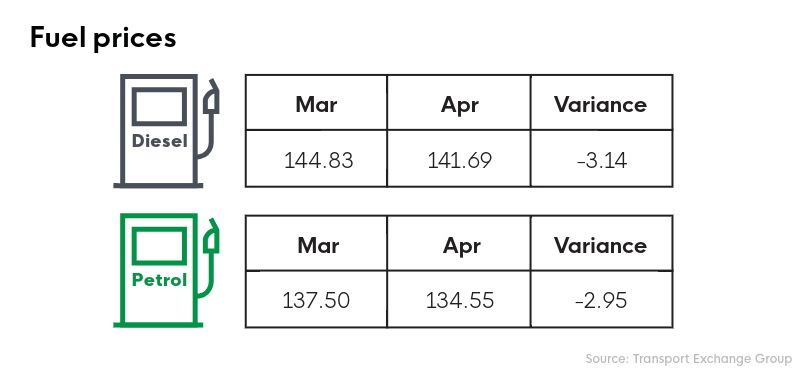Click the green Petrol fuel pump icon
810x375 pixels.
click(166, 270)
